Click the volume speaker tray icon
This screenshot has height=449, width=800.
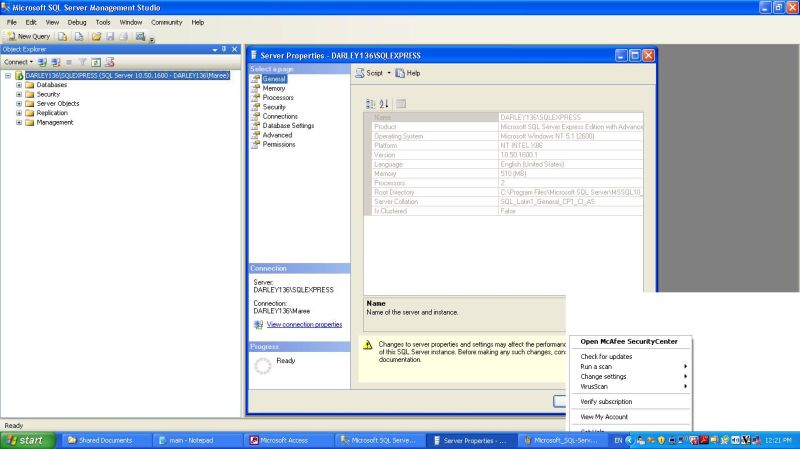click(x=735, y=440)
